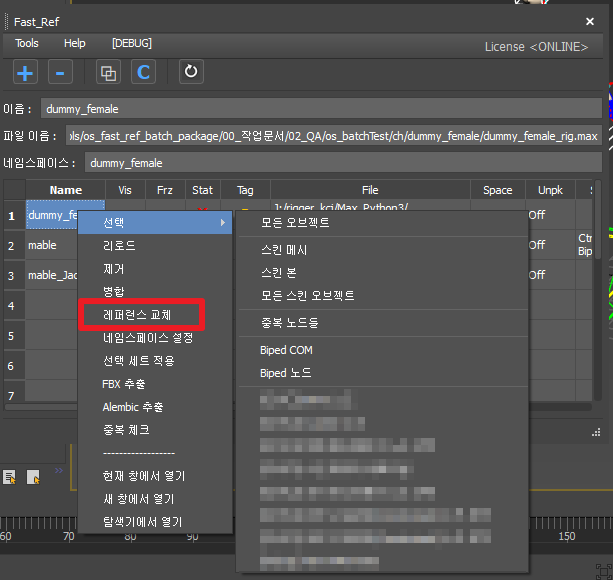613x580 pixels.
Task: Click the Unpk column header
Action: (550, 190)
